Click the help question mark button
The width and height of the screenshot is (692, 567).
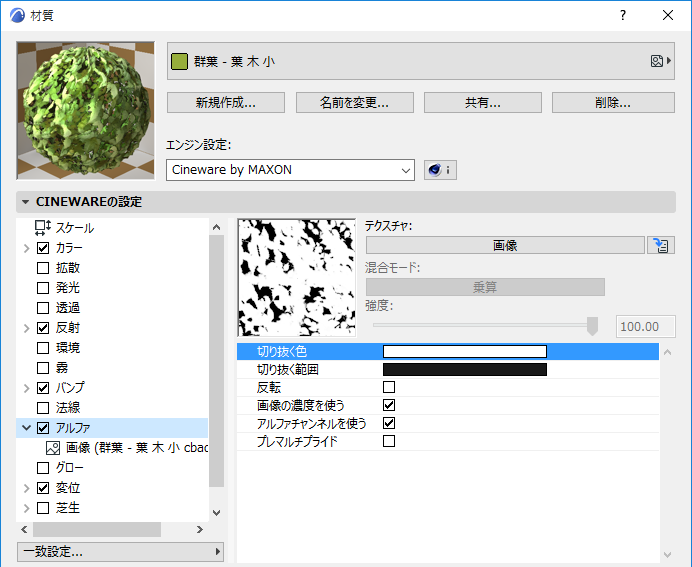pyautogui.click(x=622, y=15)
